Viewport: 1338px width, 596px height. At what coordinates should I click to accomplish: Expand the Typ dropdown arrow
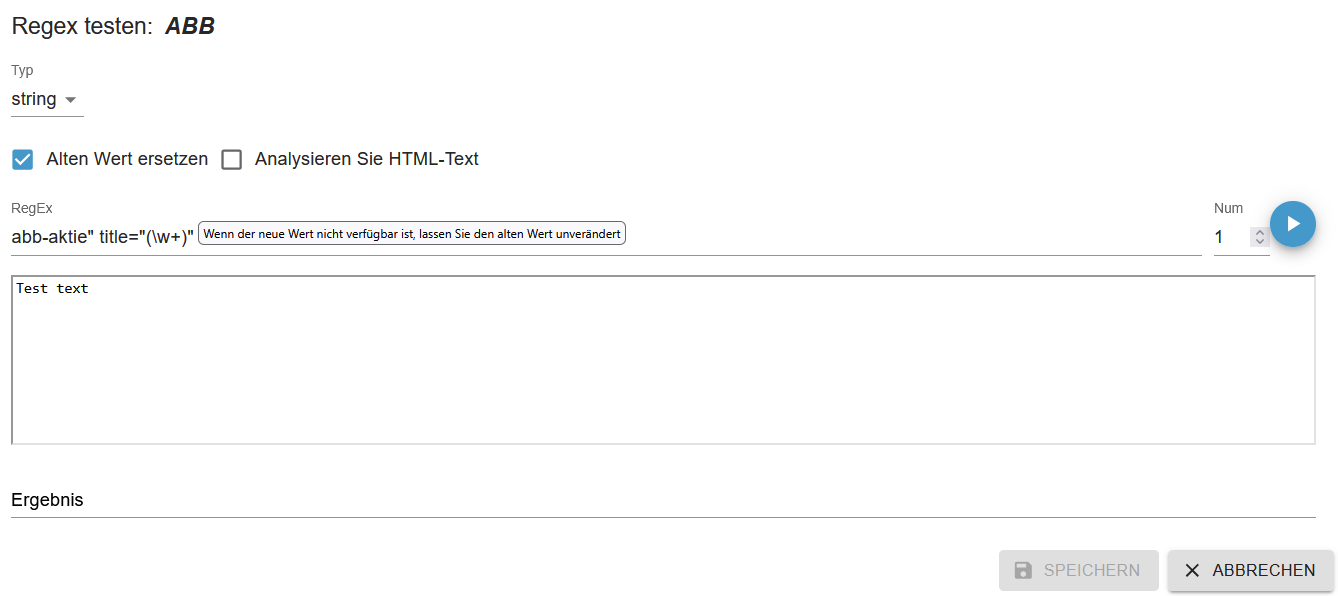click(70, 100)
